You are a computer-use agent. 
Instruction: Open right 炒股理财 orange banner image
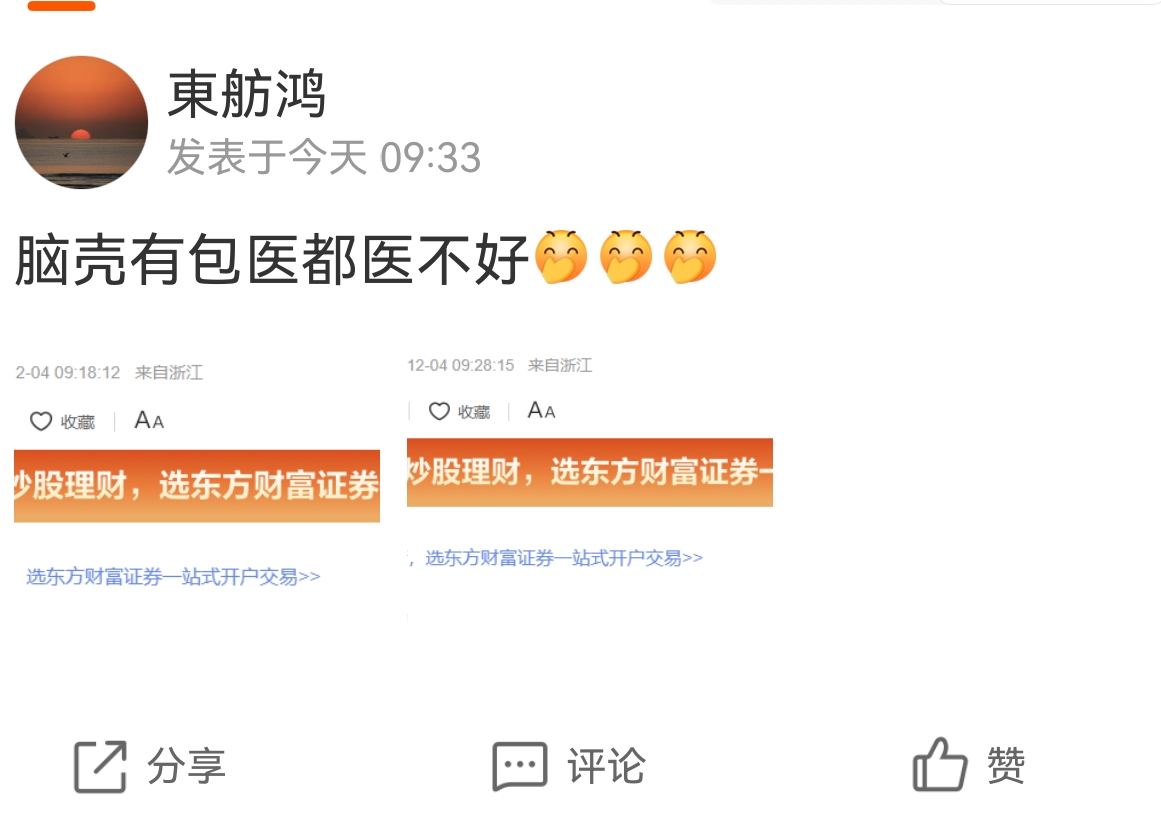point(590,472)
